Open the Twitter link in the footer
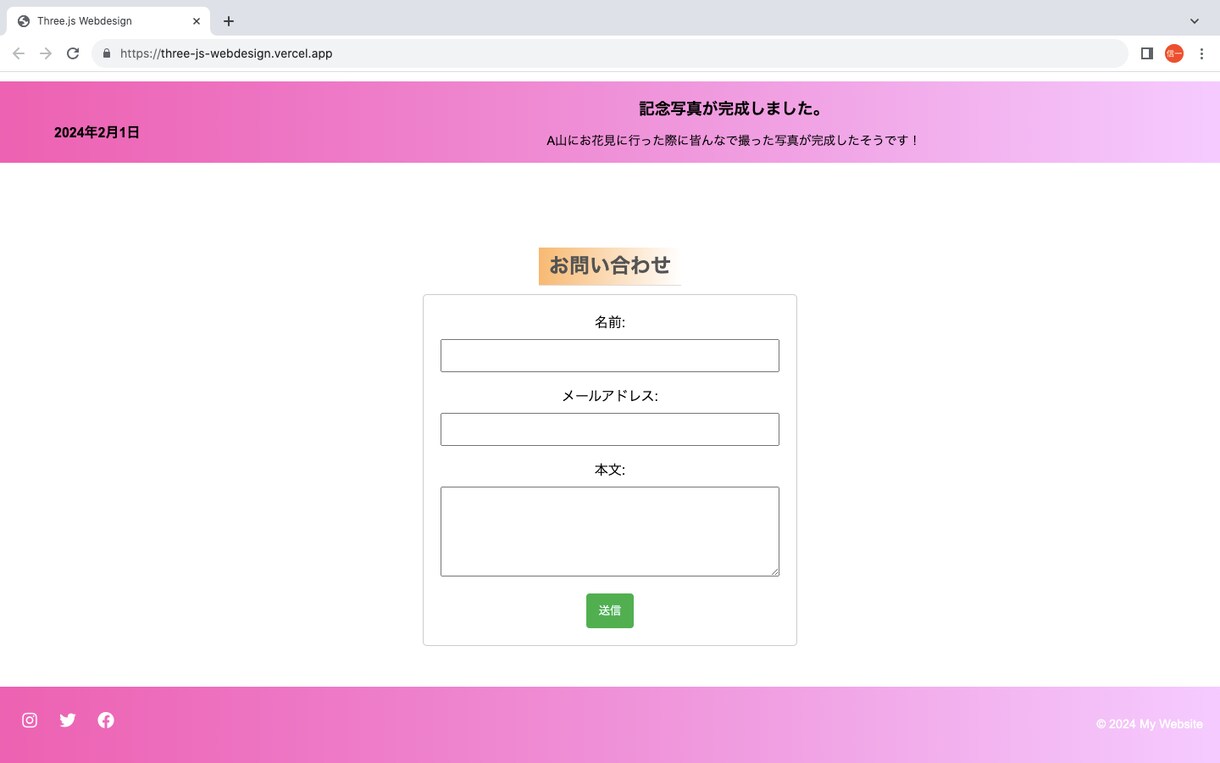The image size is (1220, 763). [68, 720]
